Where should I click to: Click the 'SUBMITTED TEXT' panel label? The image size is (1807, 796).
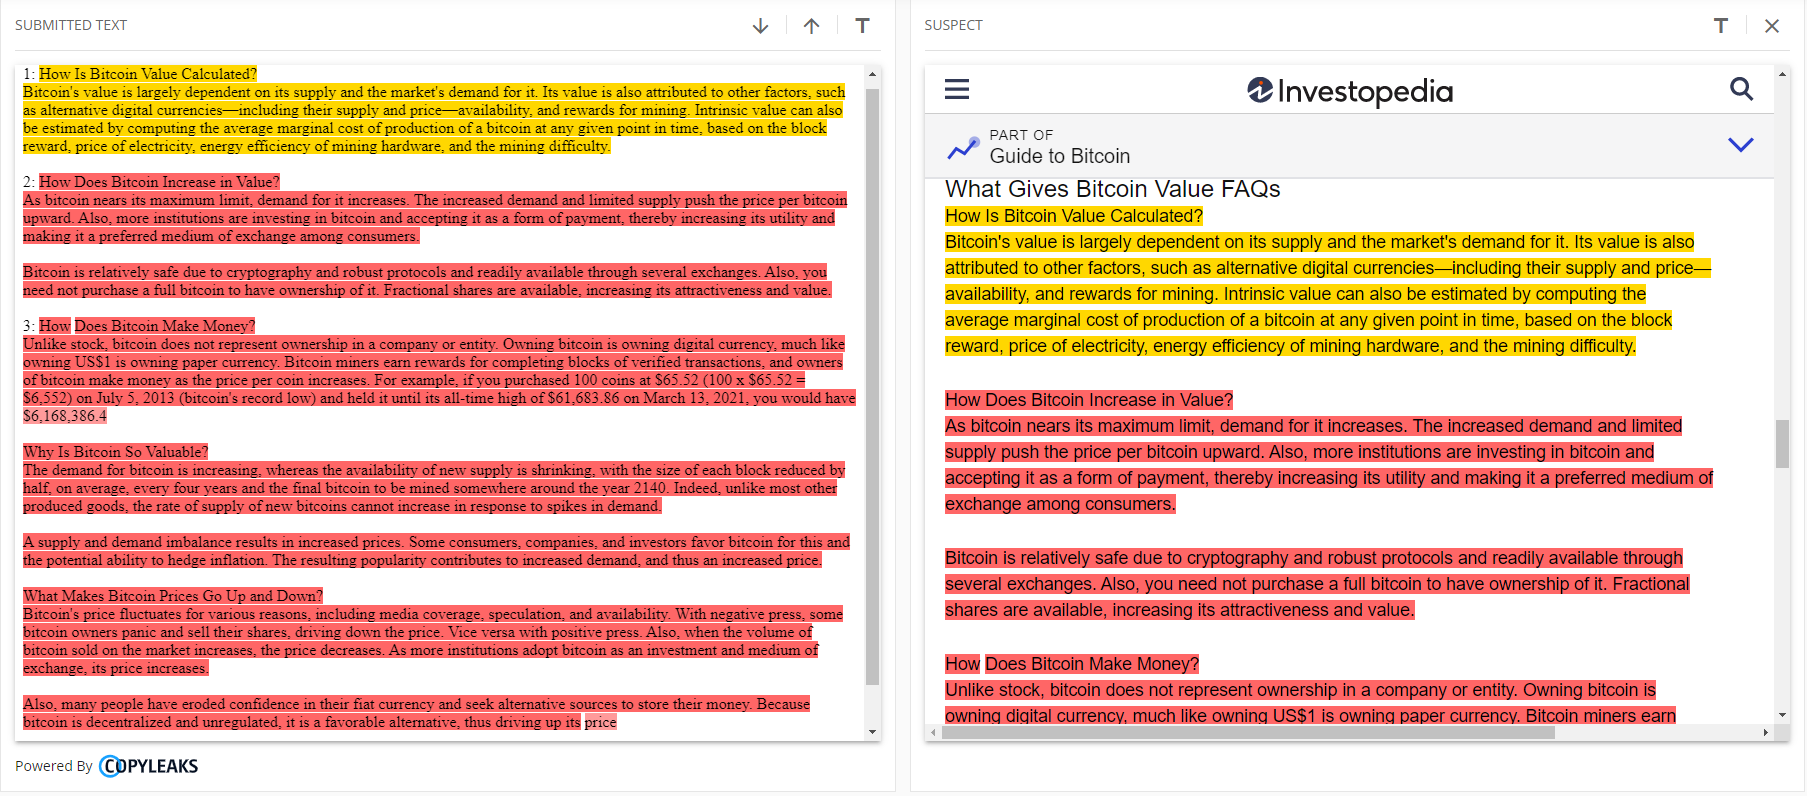point(71,25)
